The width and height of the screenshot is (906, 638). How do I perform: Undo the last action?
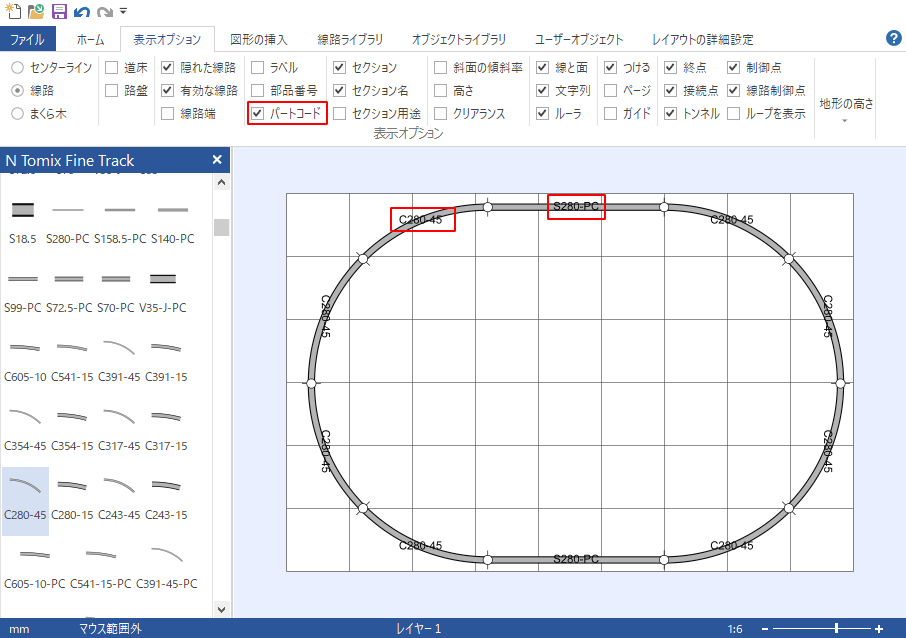[x=81, y=10]
